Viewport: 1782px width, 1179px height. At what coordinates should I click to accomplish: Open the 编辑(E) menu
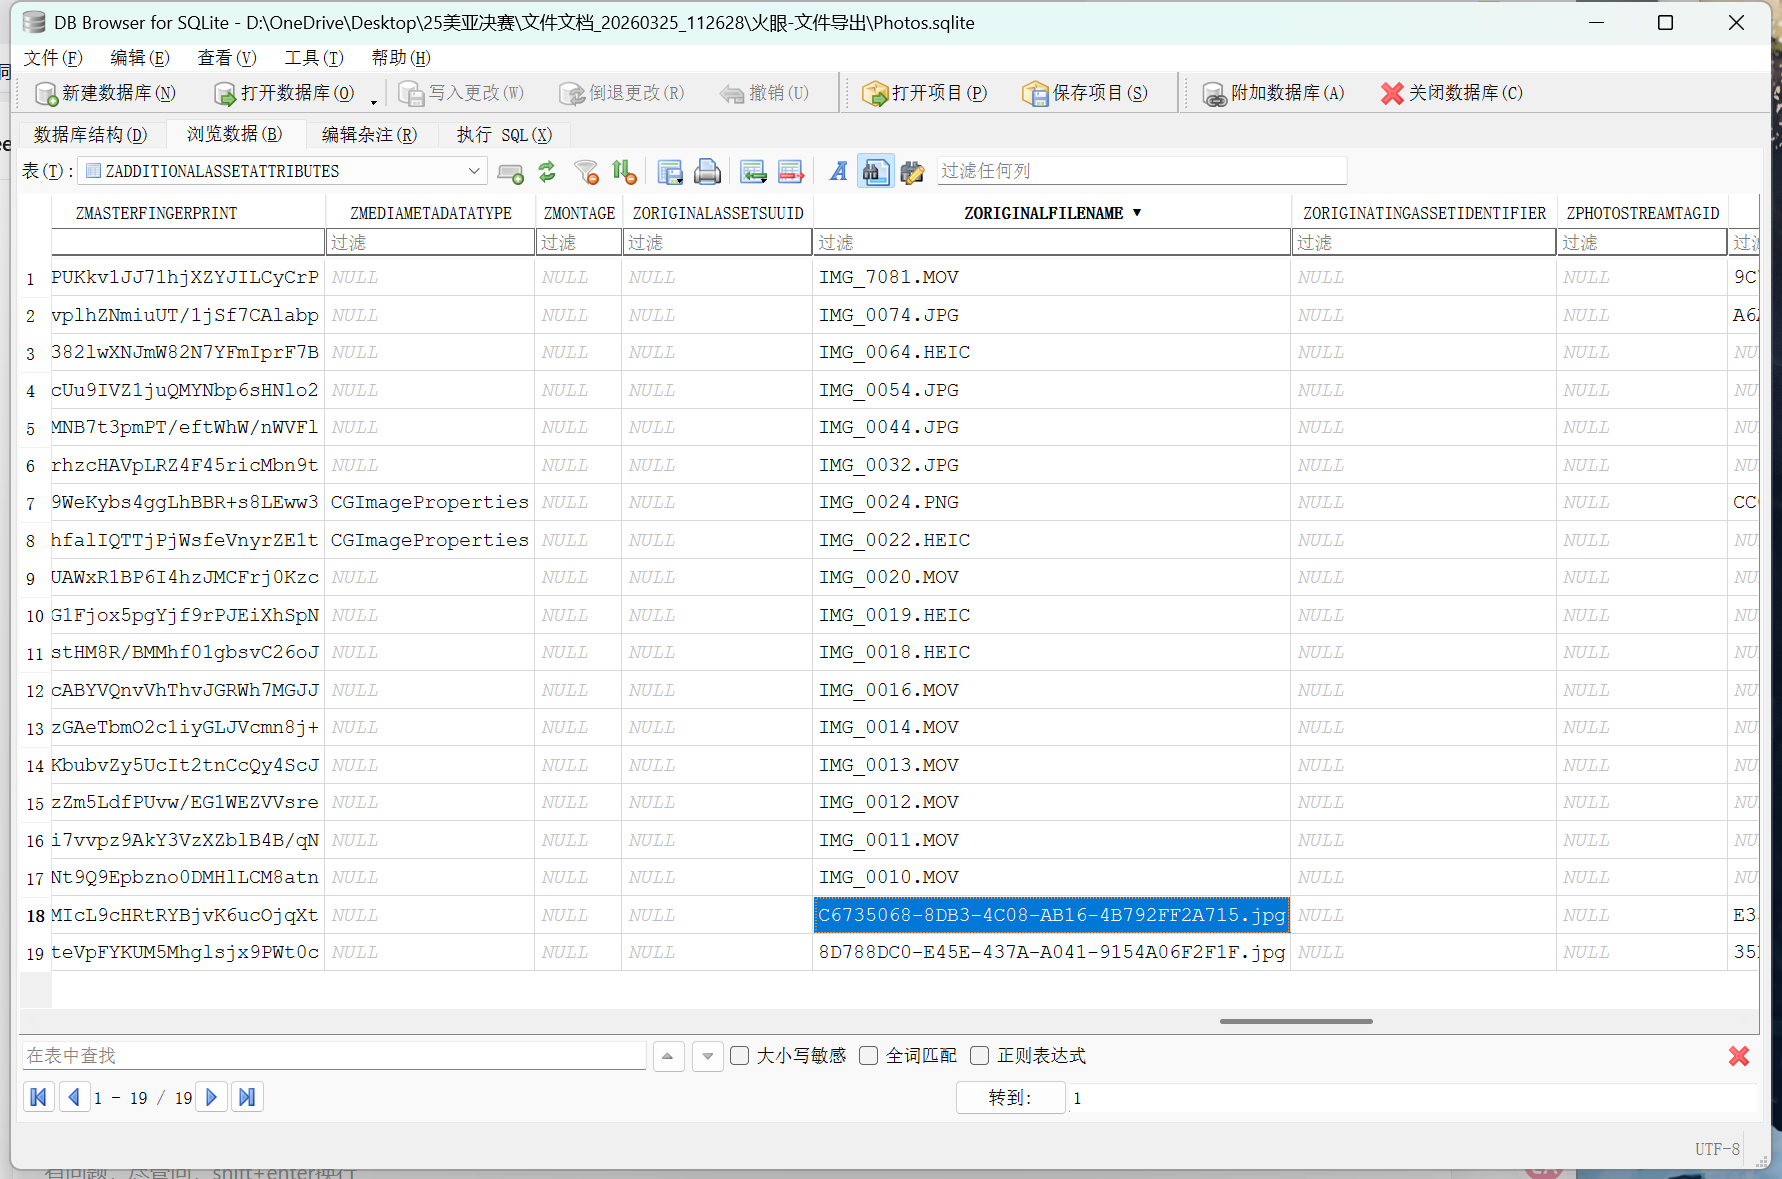click(140, 58)
